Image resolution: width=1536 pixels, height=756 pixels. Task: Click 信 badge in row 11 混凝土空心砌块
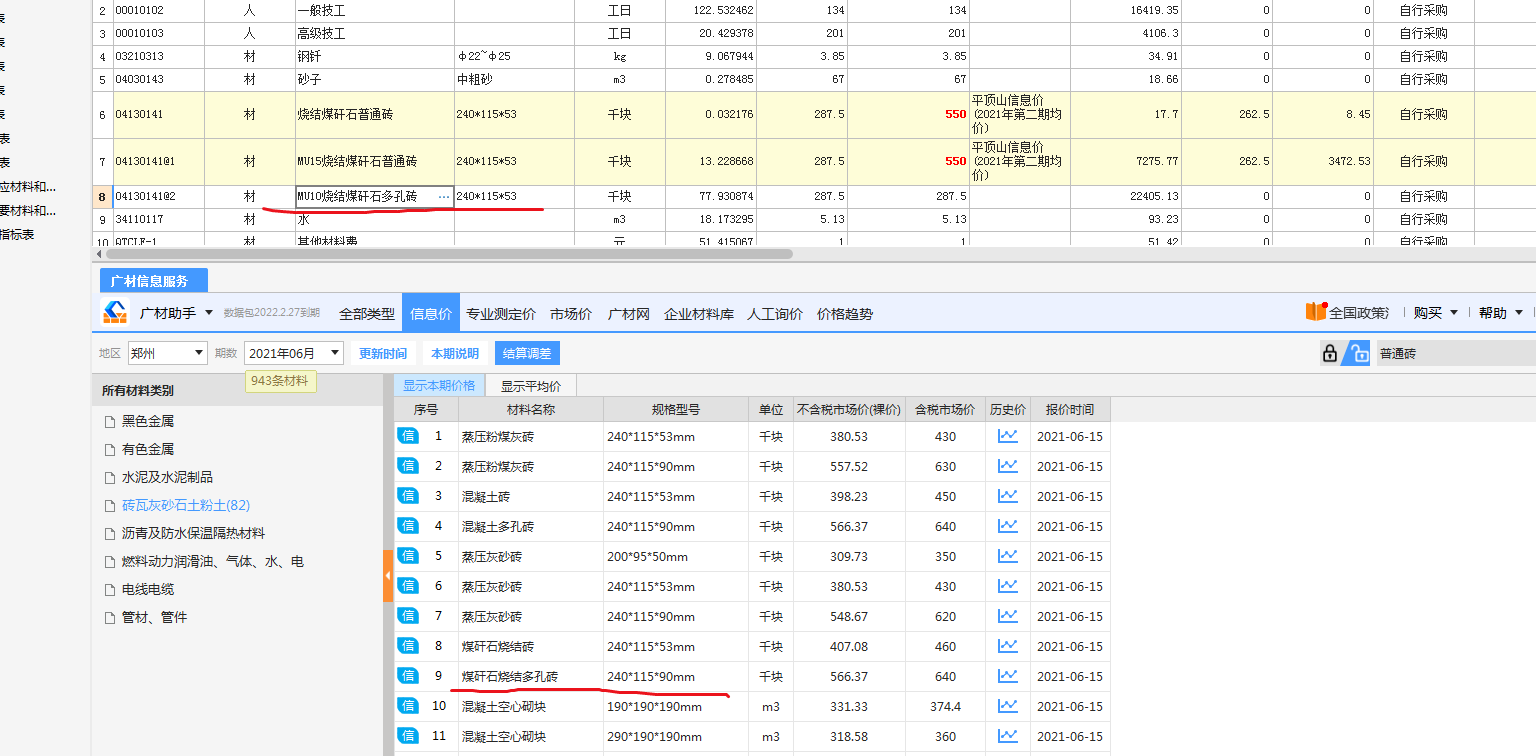pos(407,736)
